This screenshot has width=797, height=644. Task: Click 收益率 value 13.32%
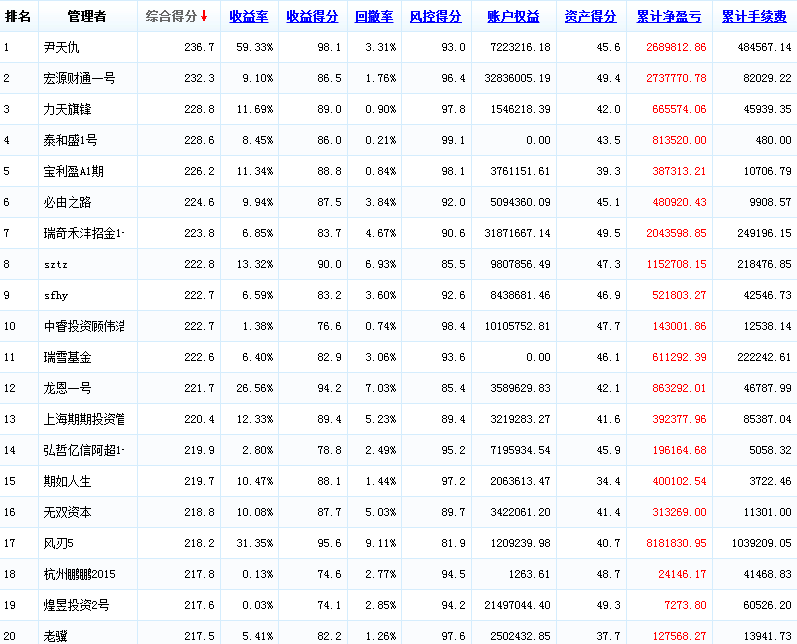tap(255, 264)
